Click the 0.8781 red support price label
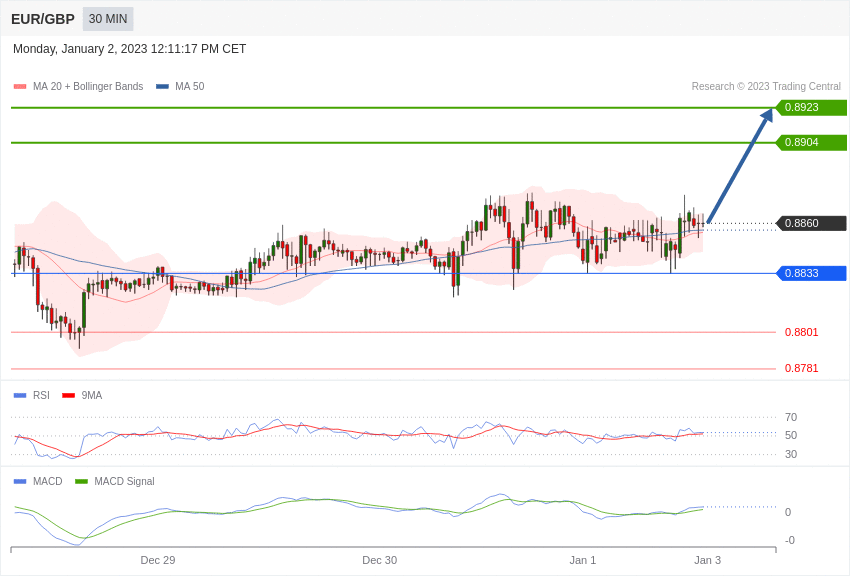850x576 pixels. click(x=802, y=368)
